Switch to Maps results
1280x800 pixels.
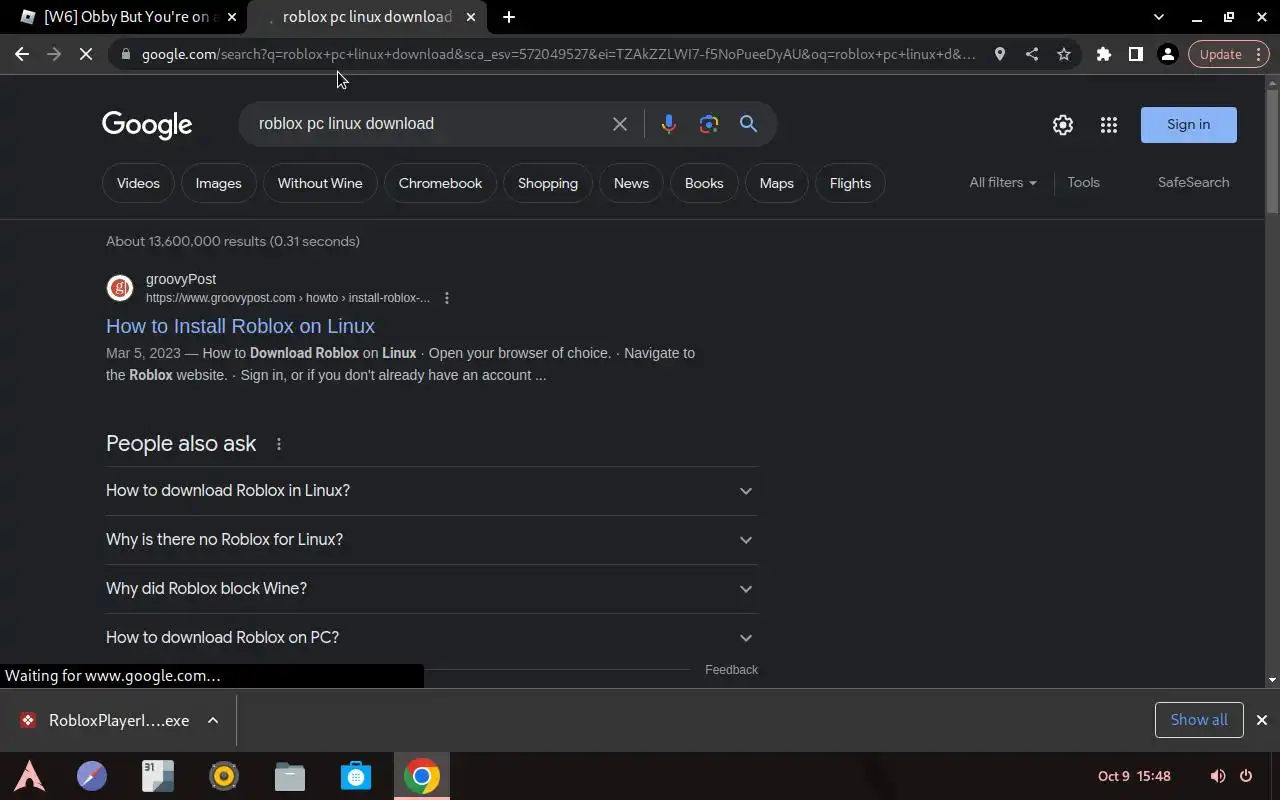(x=776, y=183)
